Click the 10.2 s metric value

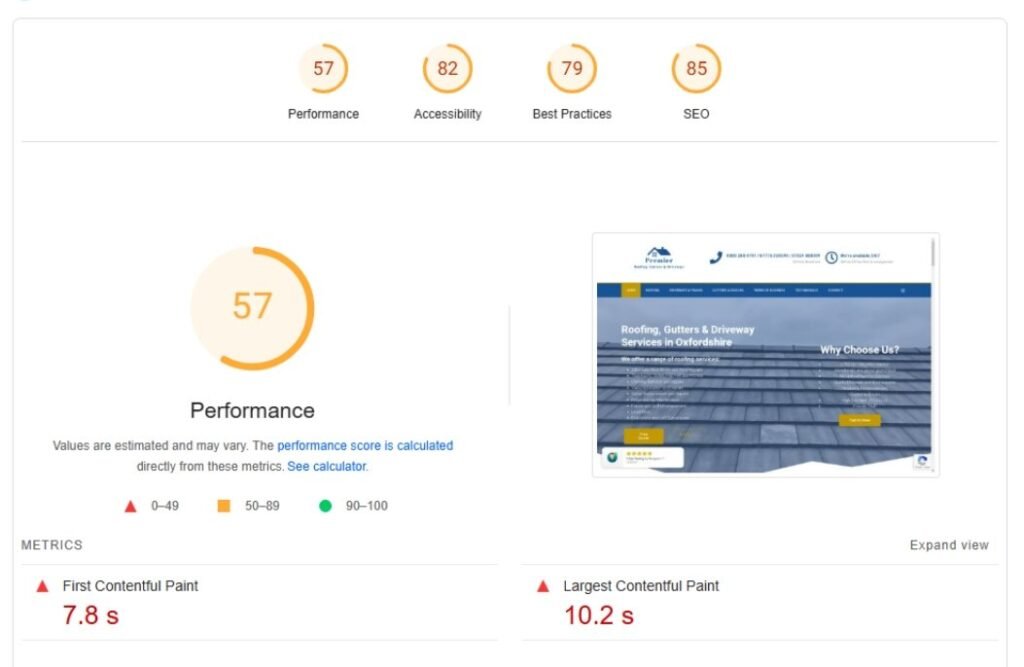click(599, 616)
